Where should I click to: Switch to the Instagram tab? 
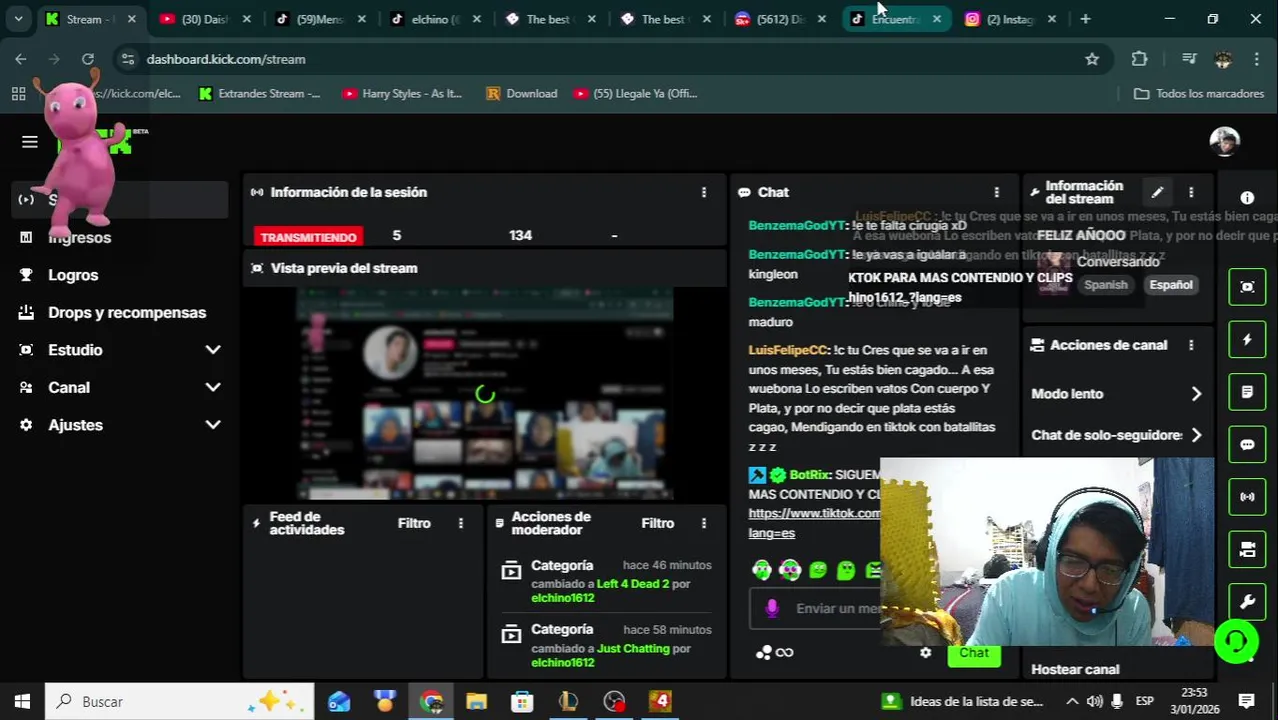coord(1010,19)
